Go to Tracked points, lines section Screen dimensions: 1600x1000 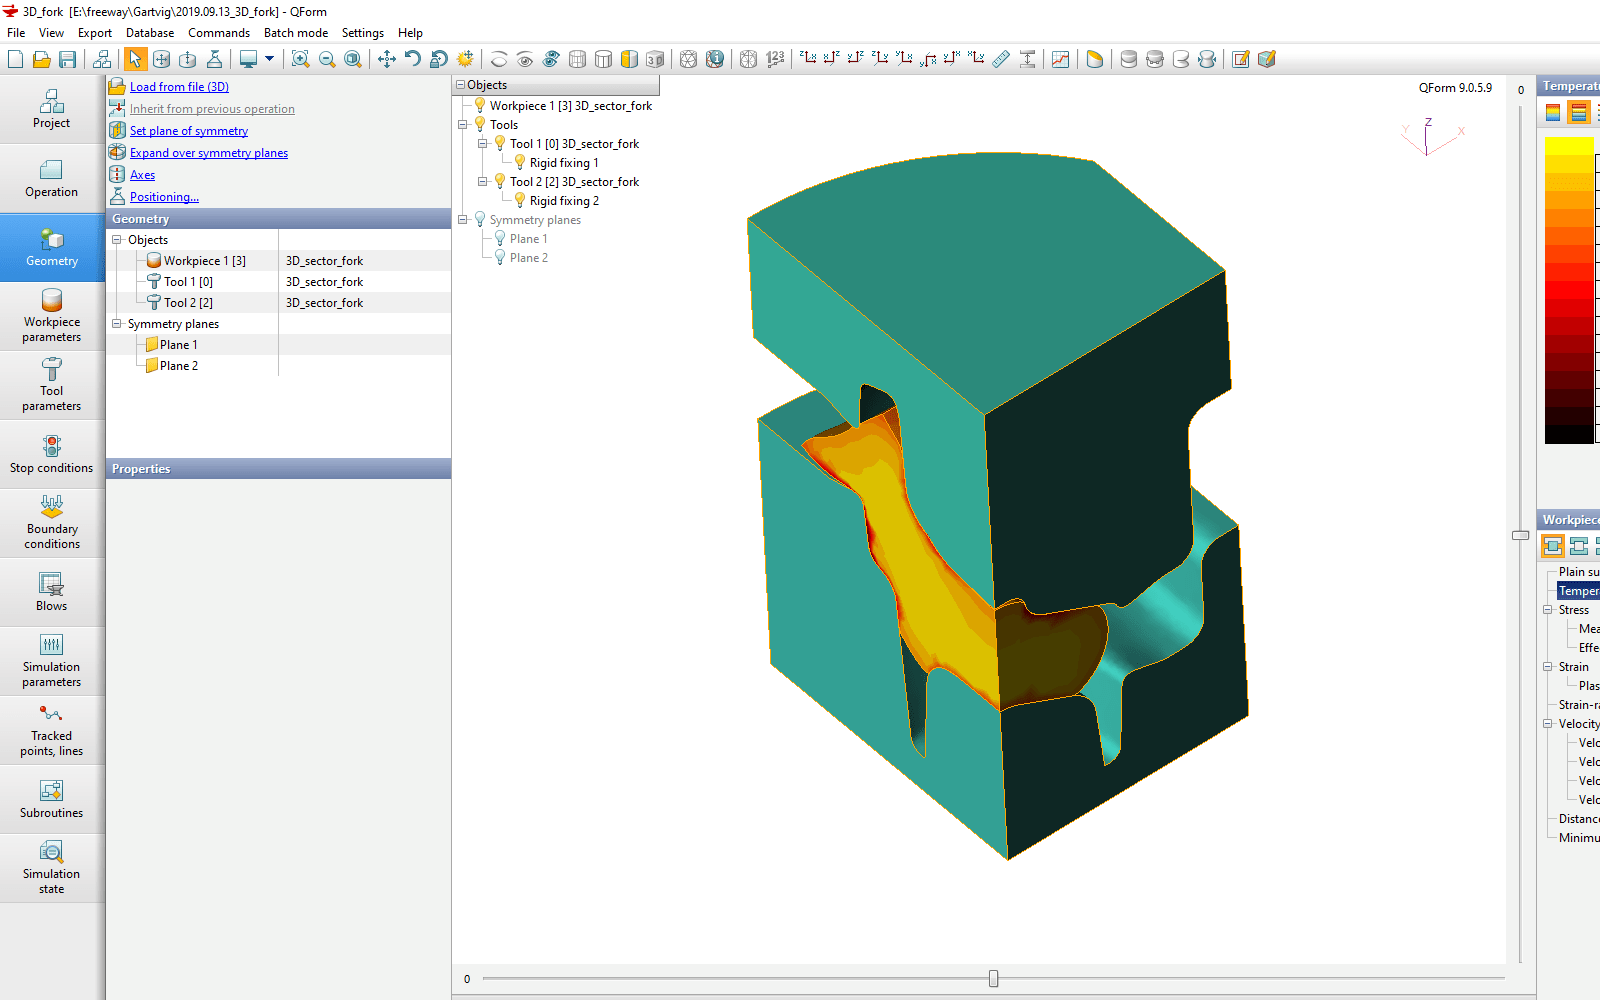click(x=52, y=730)
